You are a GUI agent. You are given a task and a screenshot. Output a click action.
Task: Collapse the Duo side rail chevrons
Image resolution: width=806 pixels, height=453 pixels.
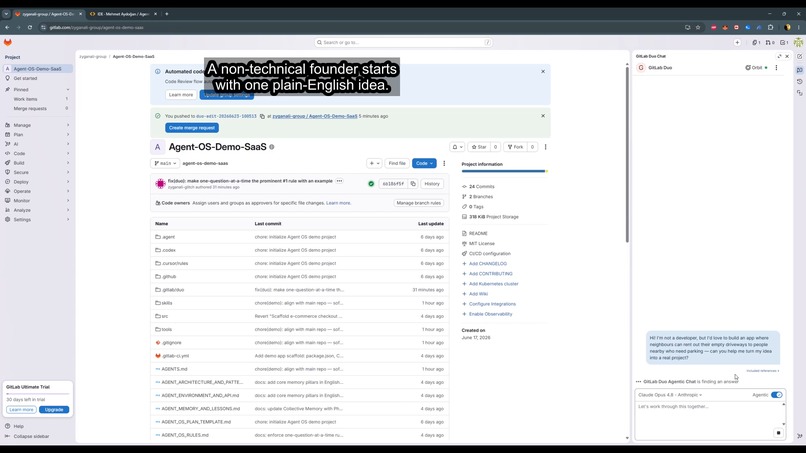(x=800, y=436)
